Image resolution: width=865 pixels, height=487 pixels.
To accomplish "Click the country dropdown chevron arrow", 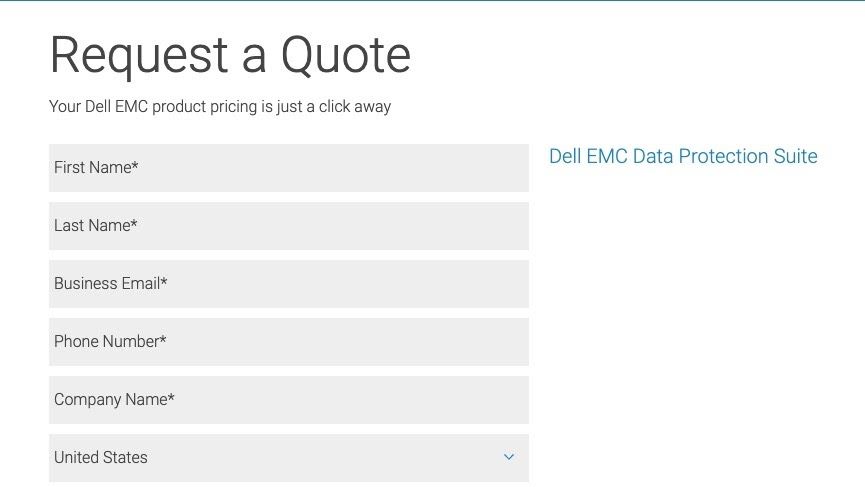I will click(508, 457).
